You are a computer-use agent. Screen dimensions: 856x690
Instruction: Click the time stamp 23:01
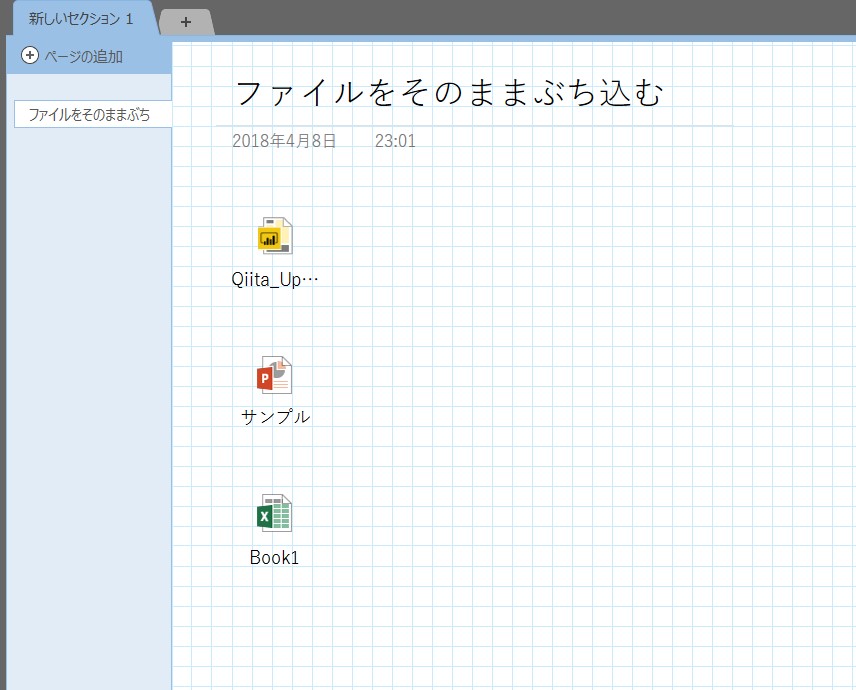pyautogui.click(x=395, y=141)
